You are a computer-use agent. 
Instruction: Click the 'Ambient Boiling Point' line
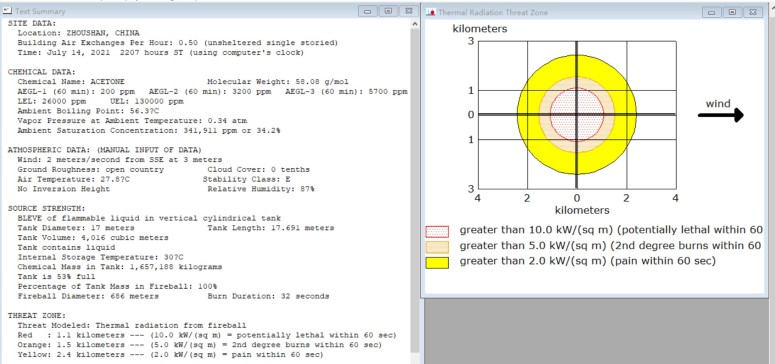click(x=88, y=111)
